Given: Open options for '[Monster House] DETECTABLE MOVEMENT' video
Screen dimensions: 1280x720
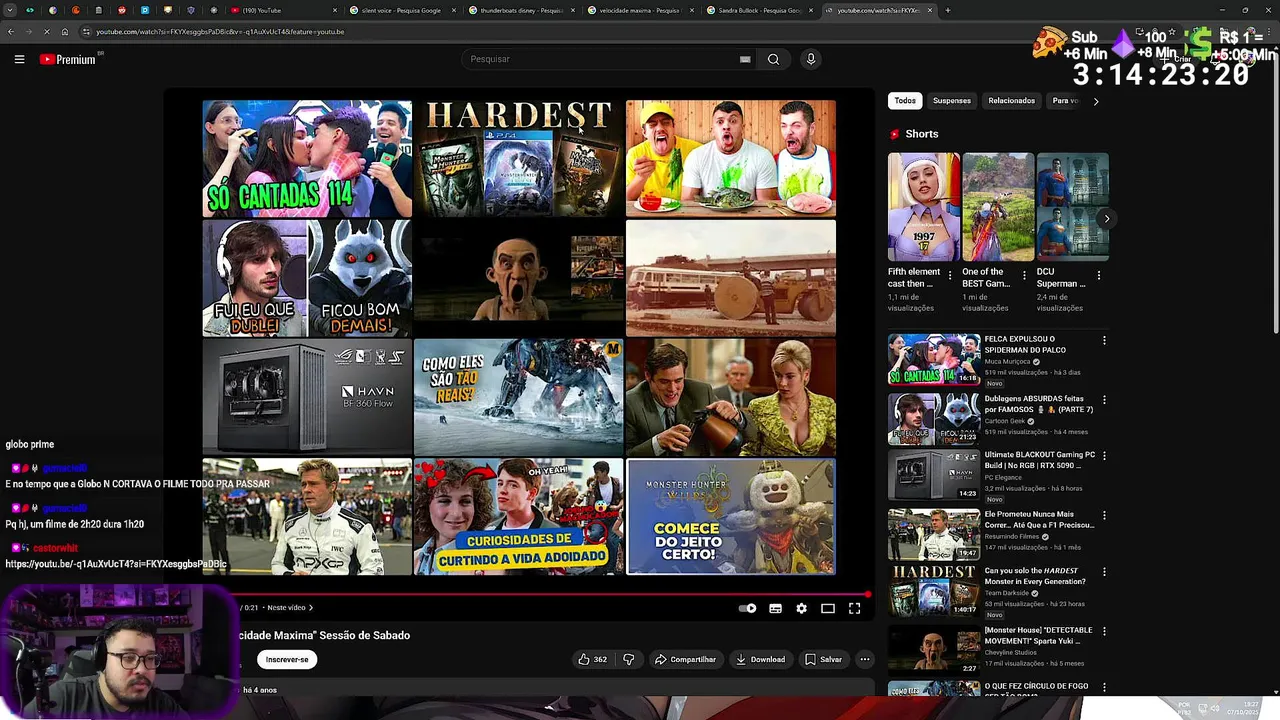Looking at the screenshot, I should tap(1104, 631).
